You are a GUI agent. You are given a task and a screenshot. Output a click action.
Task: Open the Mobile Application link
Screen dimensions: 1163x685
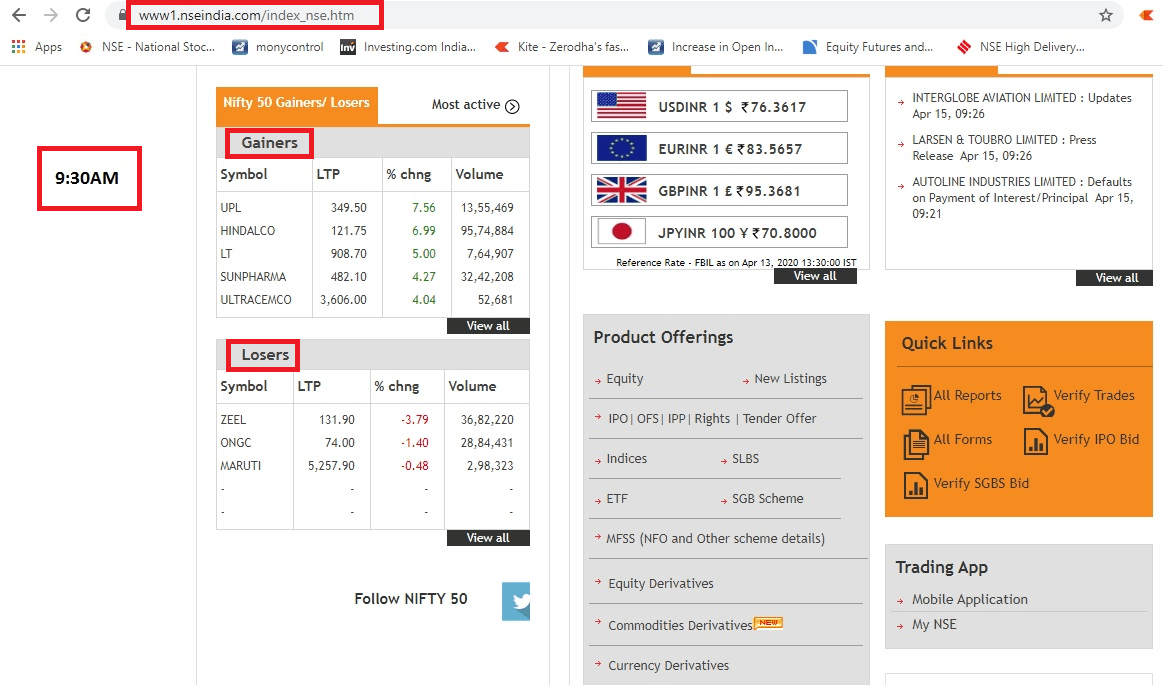969,600
